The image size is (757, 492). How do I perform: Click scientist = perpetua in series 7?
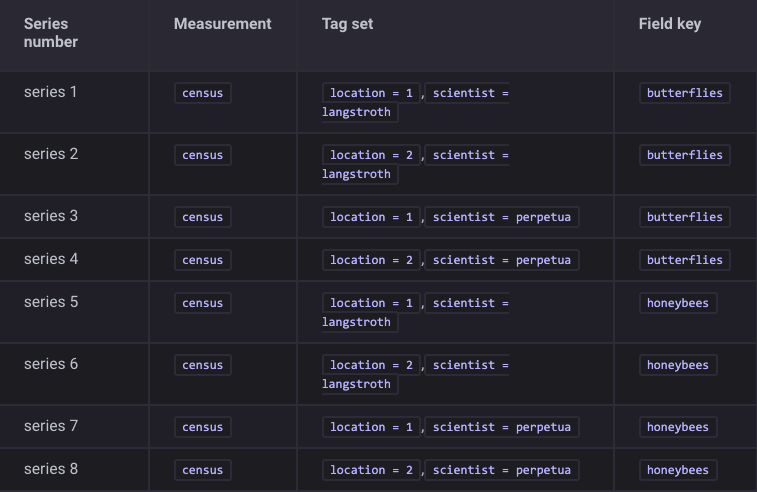[x=501, y=427]
